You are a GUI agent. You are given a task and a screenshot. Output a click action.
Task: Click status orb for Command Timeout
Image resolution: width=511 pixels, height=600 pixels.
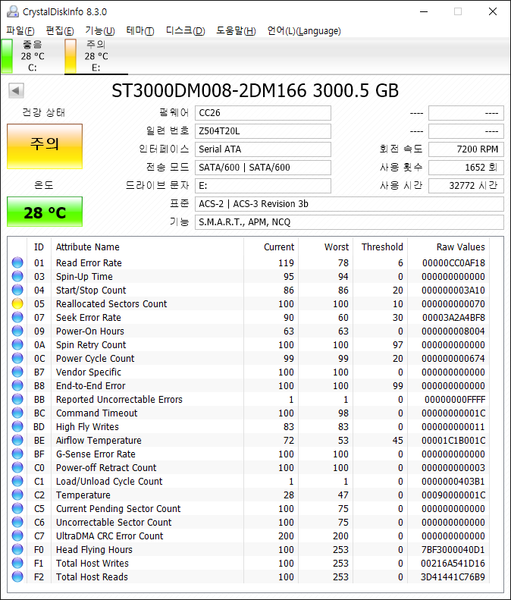17,412
